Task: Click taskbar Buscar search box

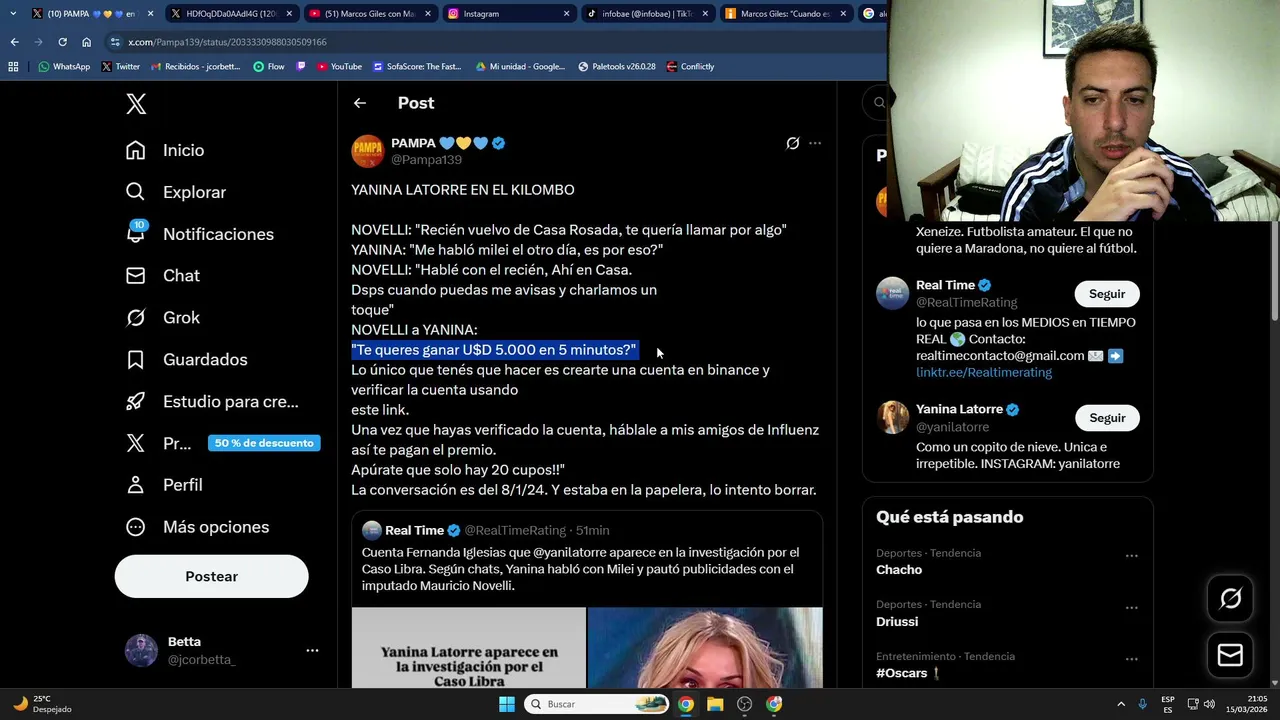Action: [x=596, y=704]
